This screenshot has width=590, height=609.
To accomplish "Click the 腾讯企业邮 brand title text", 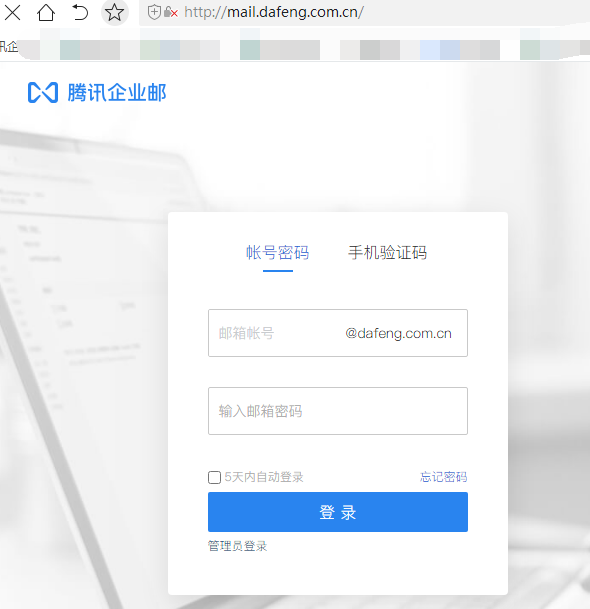I will point(117,92).
